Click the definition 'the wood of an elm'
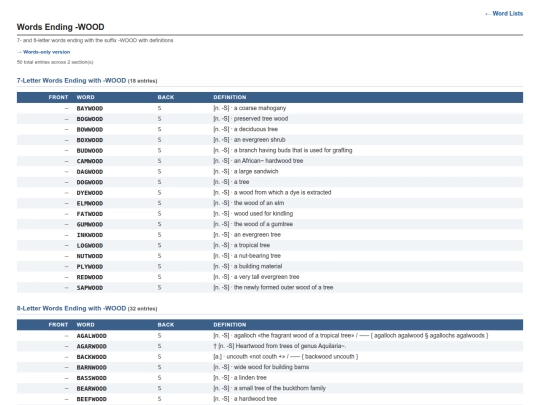Viewport: 540px width, 405px height. point(259,203)
